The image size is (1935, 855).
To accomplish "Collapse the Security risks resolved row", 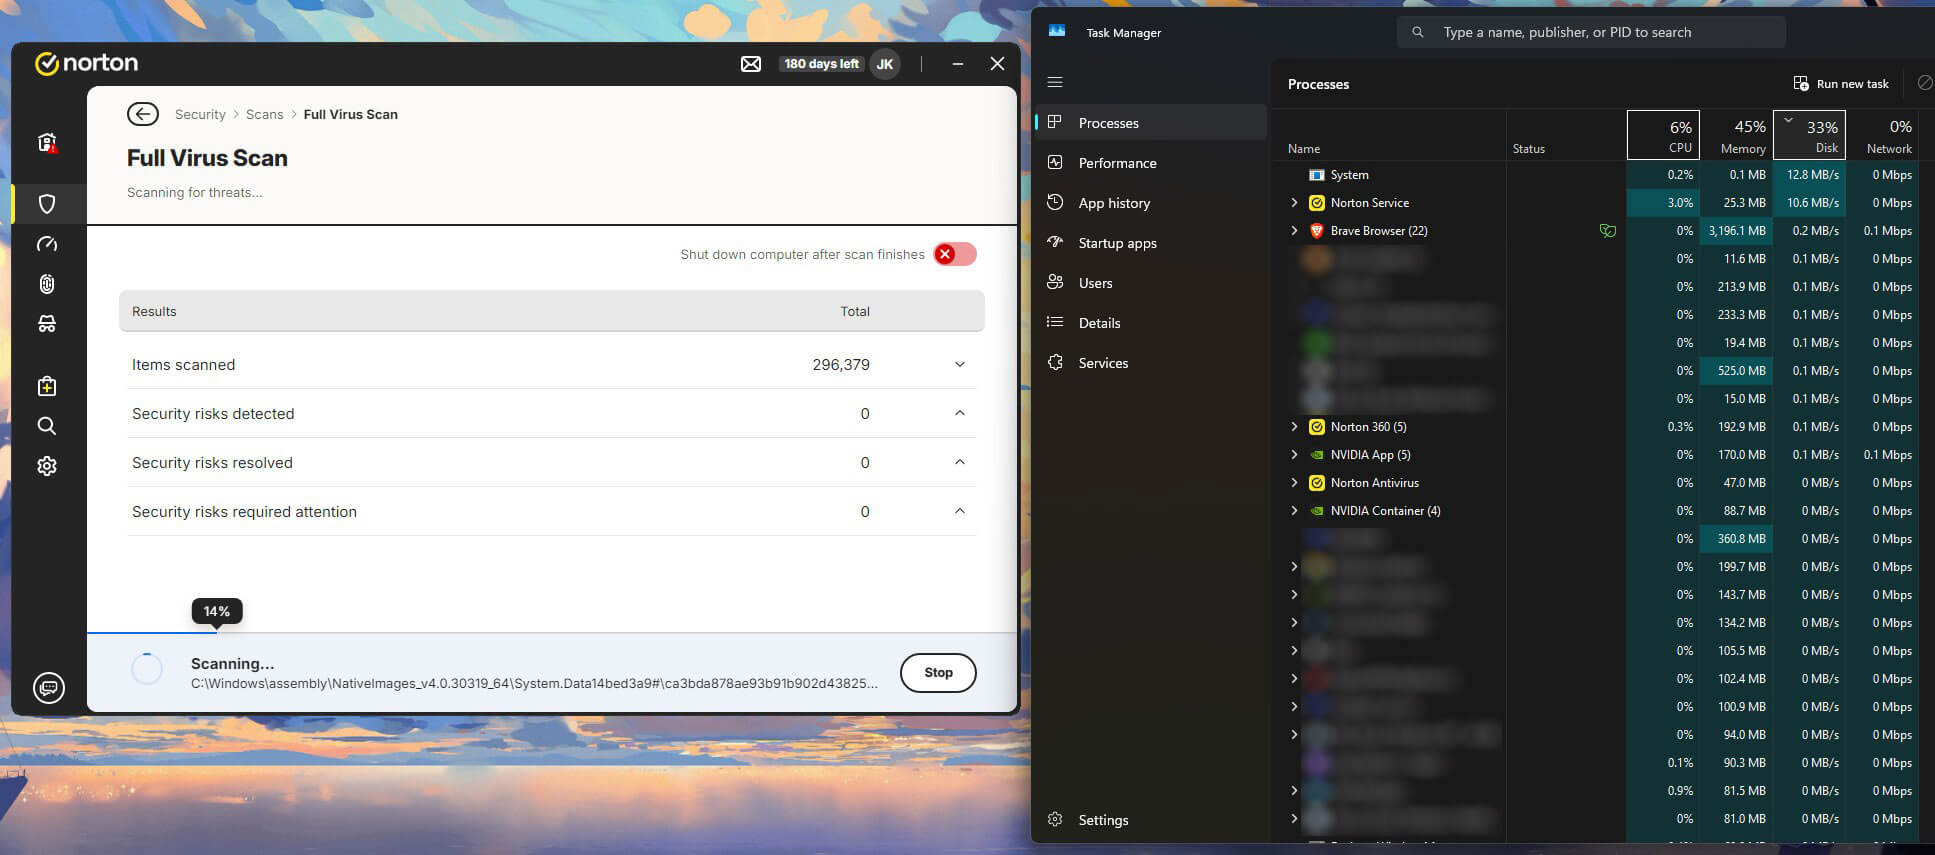I will [960, 462].
